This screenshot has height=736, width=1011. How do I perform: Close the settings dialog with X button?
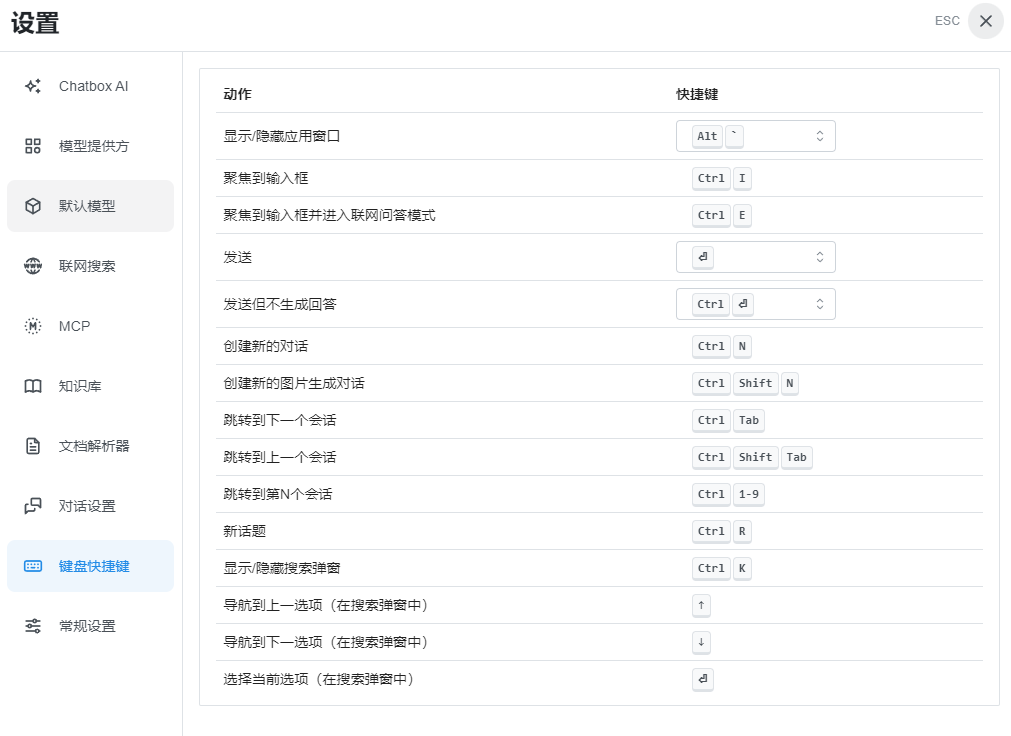[985, 21]
